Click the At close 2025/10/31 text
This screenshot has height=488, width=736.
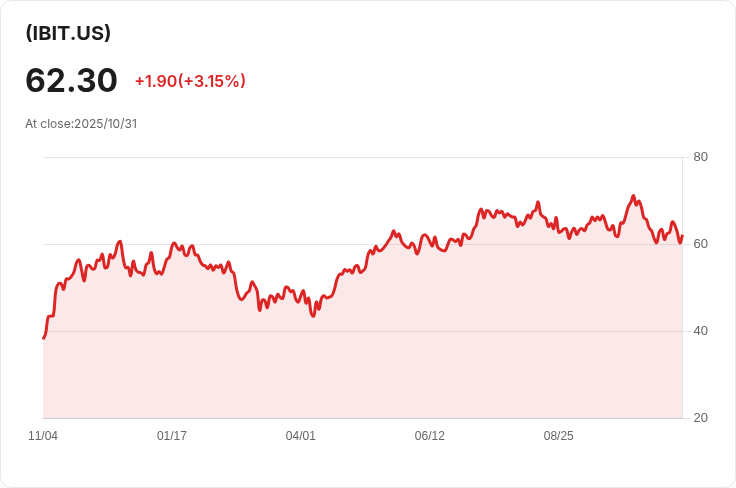81,124
